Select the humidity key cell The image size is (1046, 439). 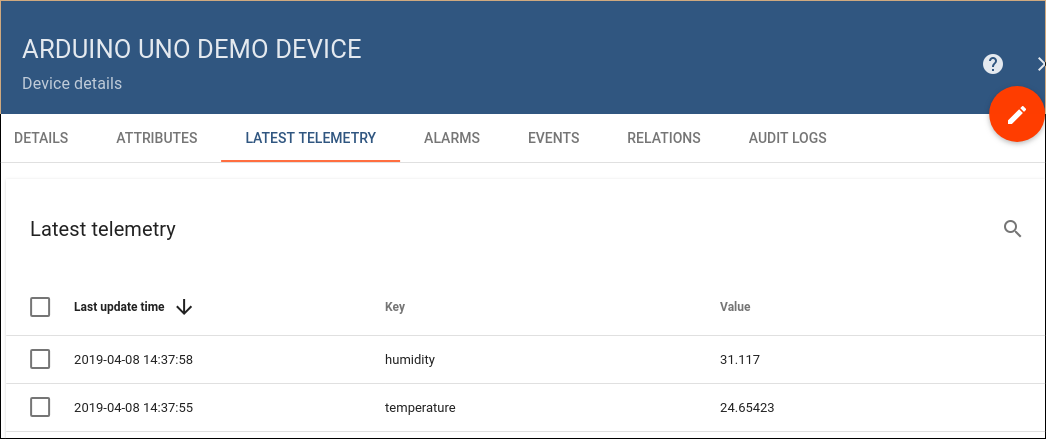pyautogui.click(x=410, y=360)
